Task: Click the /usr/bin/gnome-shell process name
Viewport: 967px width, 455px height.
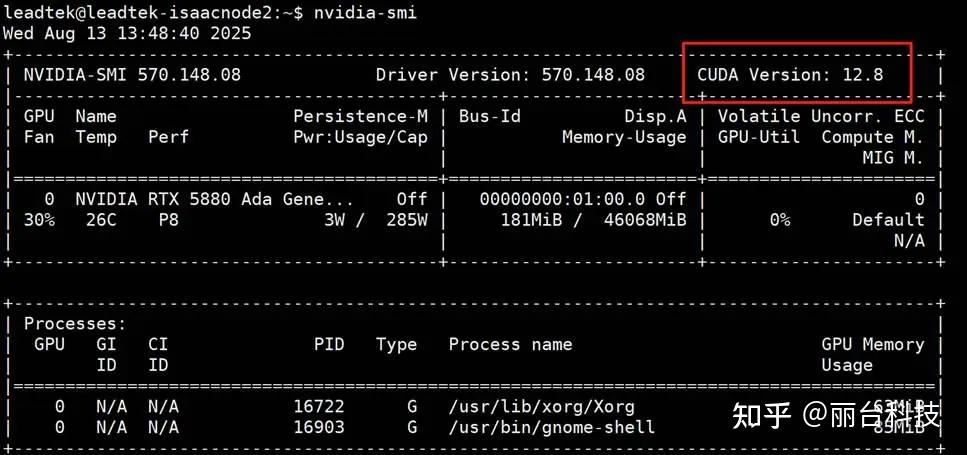Action: [x=551, y=427]
